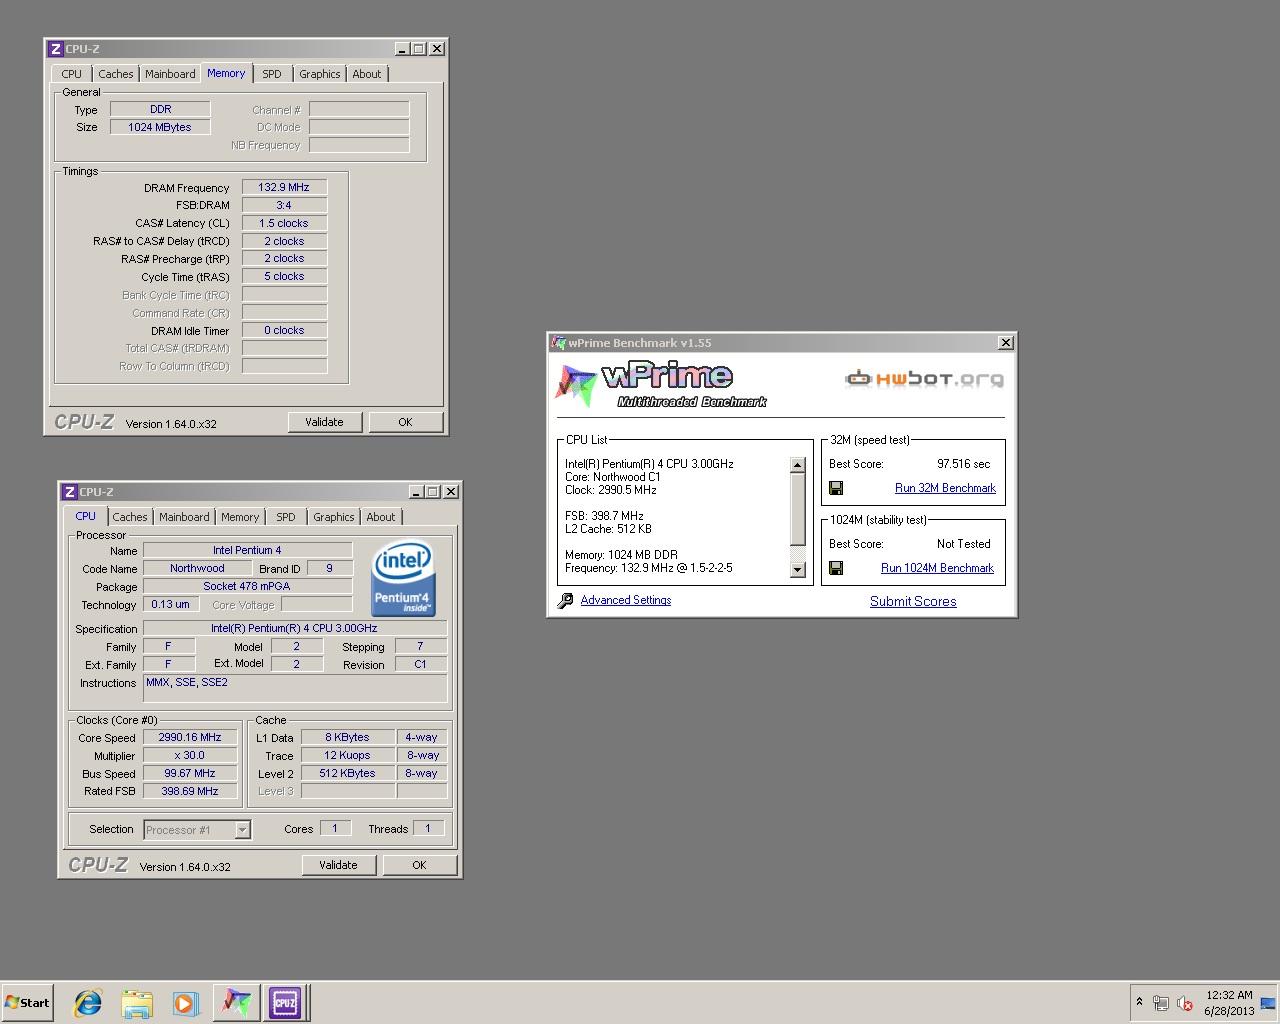The height and width of the screenshot is (1024, 1280).
Task: Click the CPU List scrollbar track
Action: (x=797, y=553)
